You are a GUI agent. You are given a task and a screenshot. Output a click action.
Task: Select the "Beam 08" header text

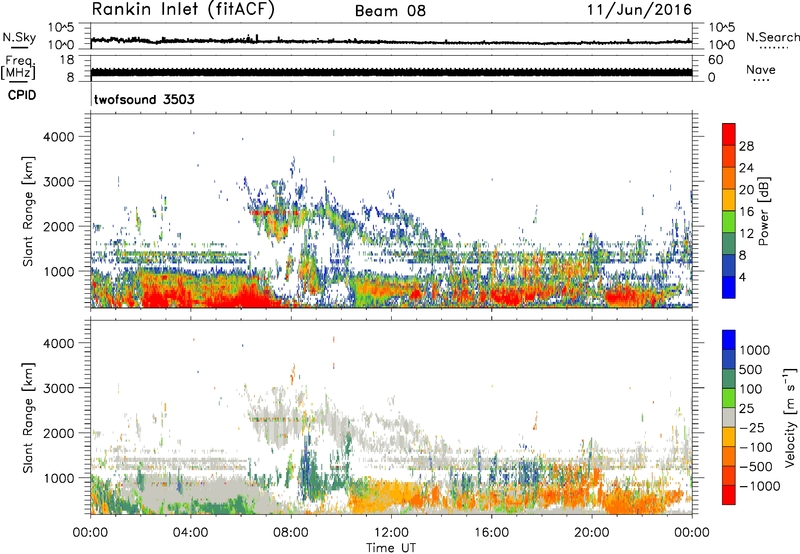tap(390, 11)
